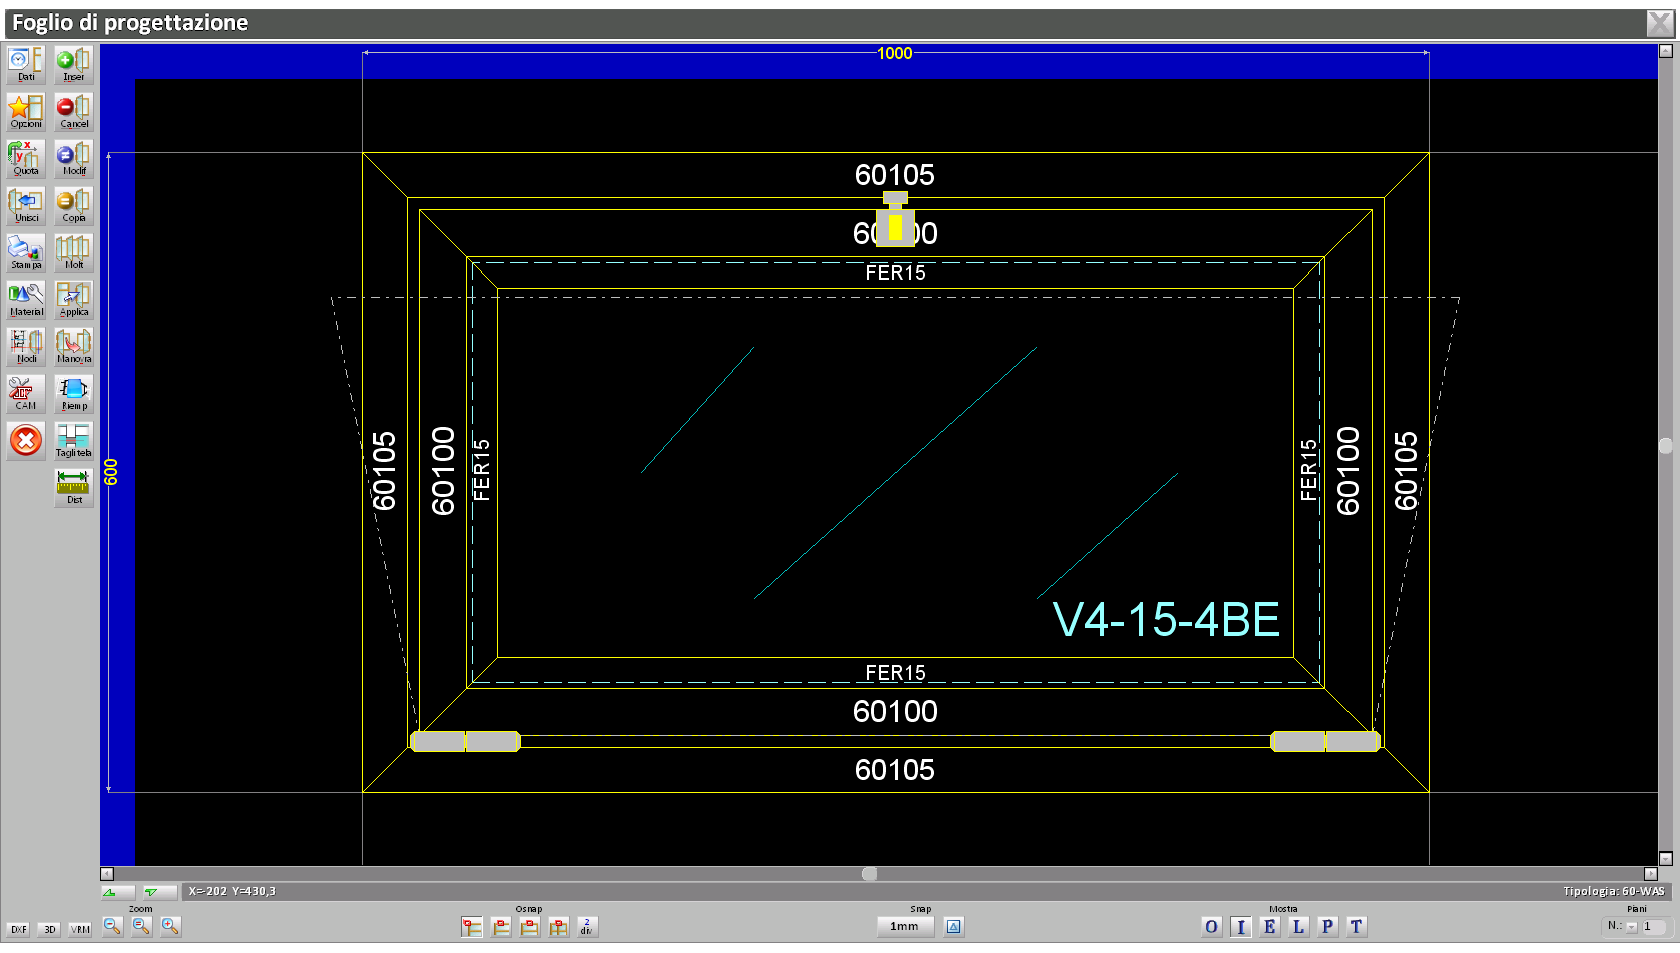Screen dimensions: 1680x953
Task: Click the horizontal scrollbar left arrow
Action: (x=107, y=874)
